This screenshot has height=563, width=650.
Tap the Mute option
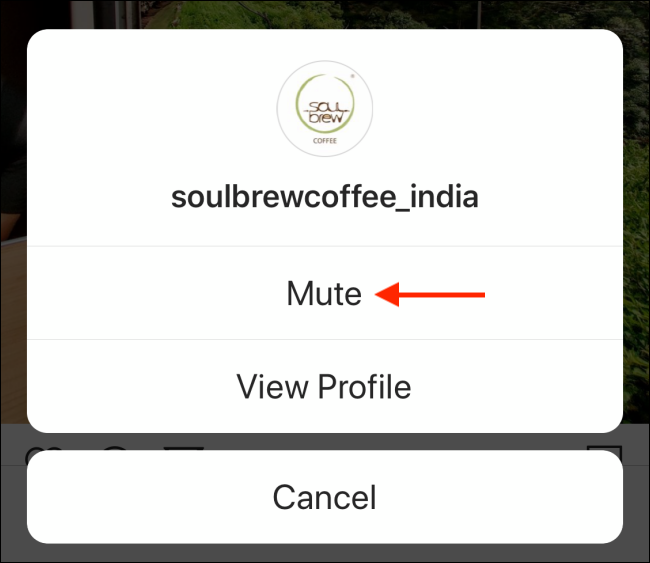point(325,293)
